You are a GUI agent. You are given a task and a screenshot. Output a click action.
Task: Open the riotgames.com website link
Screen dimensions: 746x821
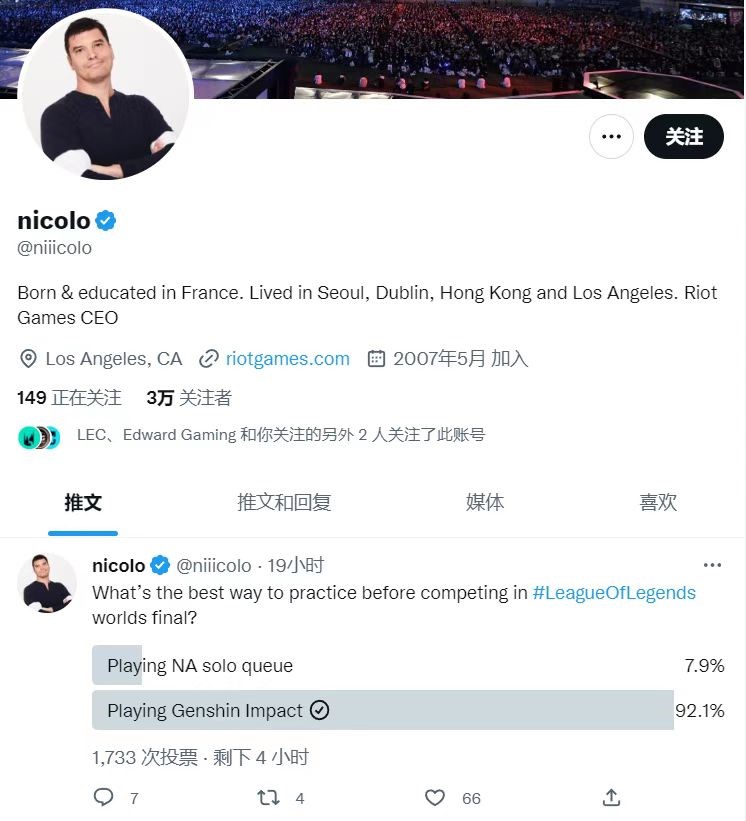pyautogui.click(x=287, y=359)
